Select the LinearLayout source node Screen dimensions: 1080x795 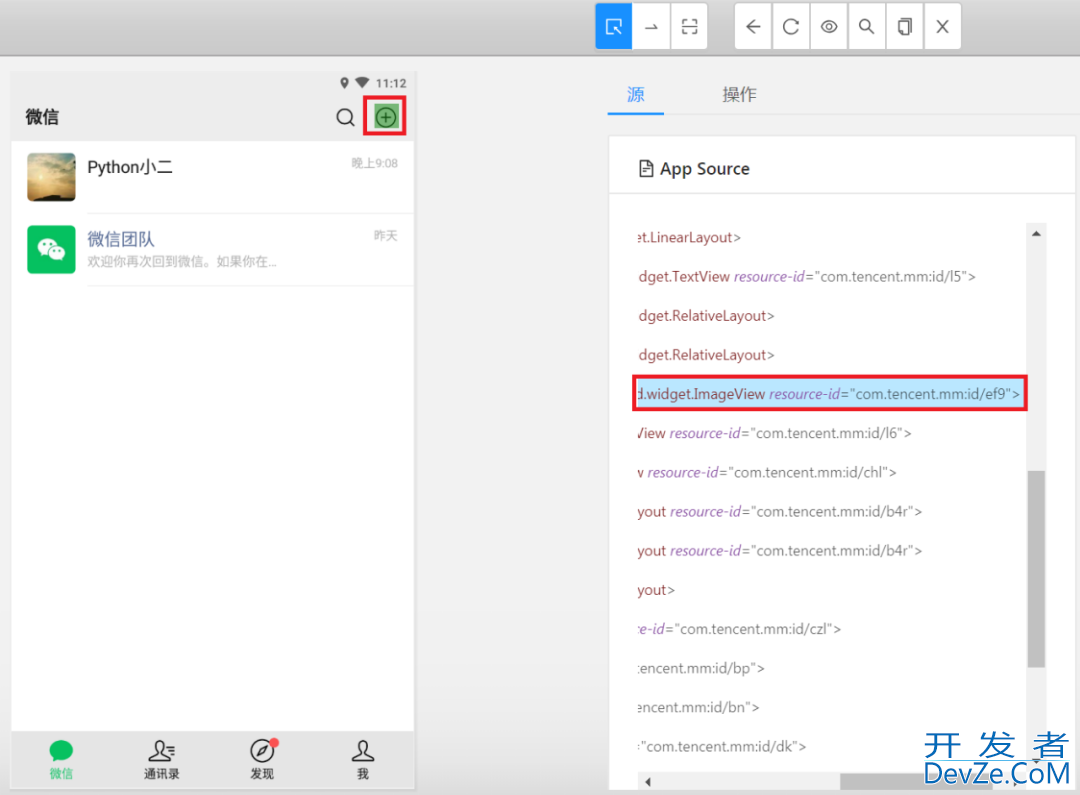[689, 238]
